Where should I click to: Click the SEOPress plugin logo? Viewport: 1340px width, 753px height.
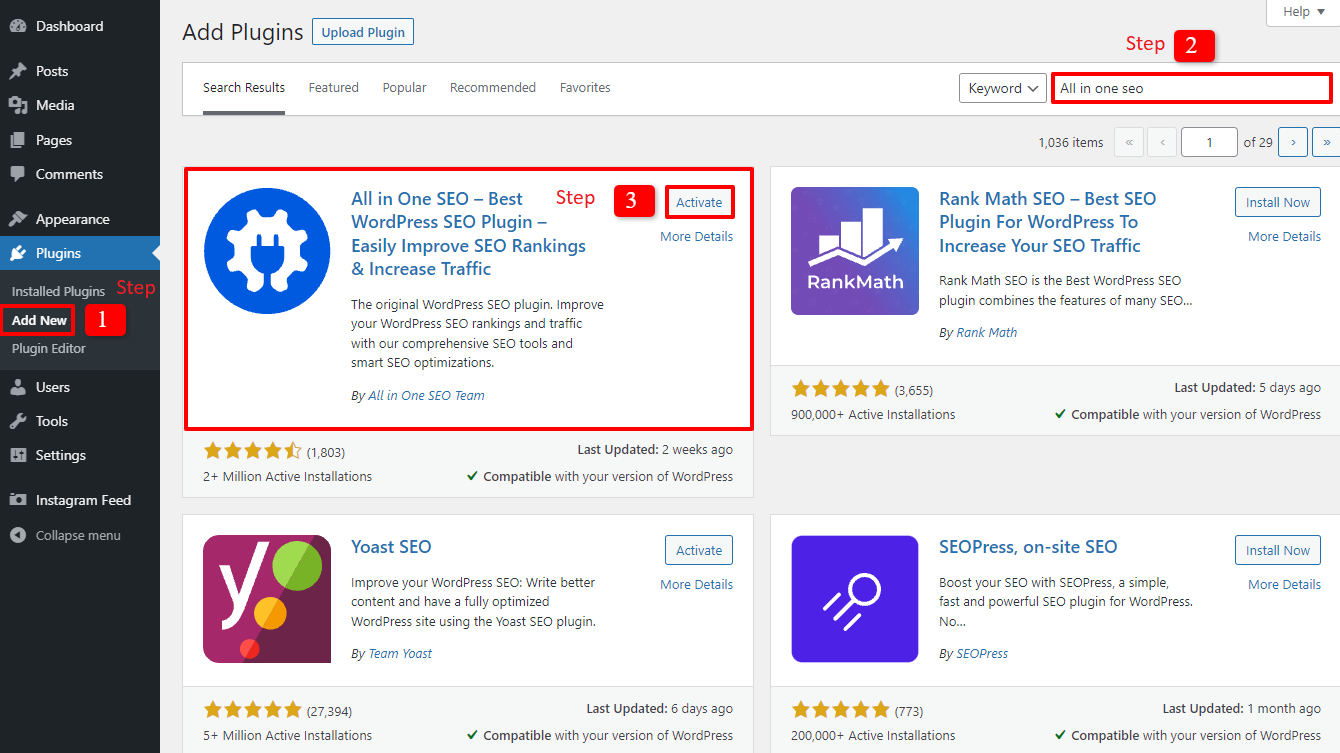pyautogui.click(x=855, y=599)
